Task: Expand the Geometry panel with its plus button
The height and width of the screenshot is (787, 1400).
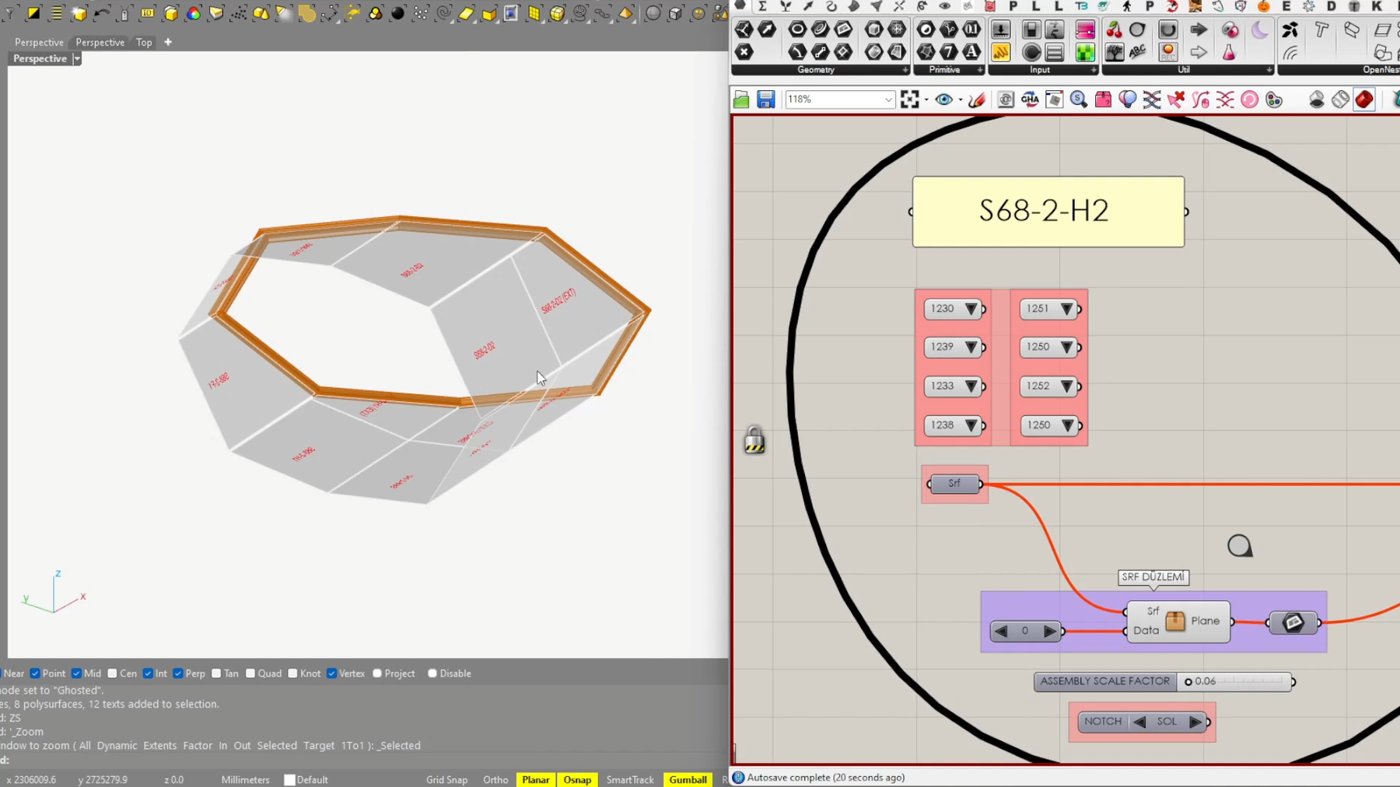Action: [905, 70]
